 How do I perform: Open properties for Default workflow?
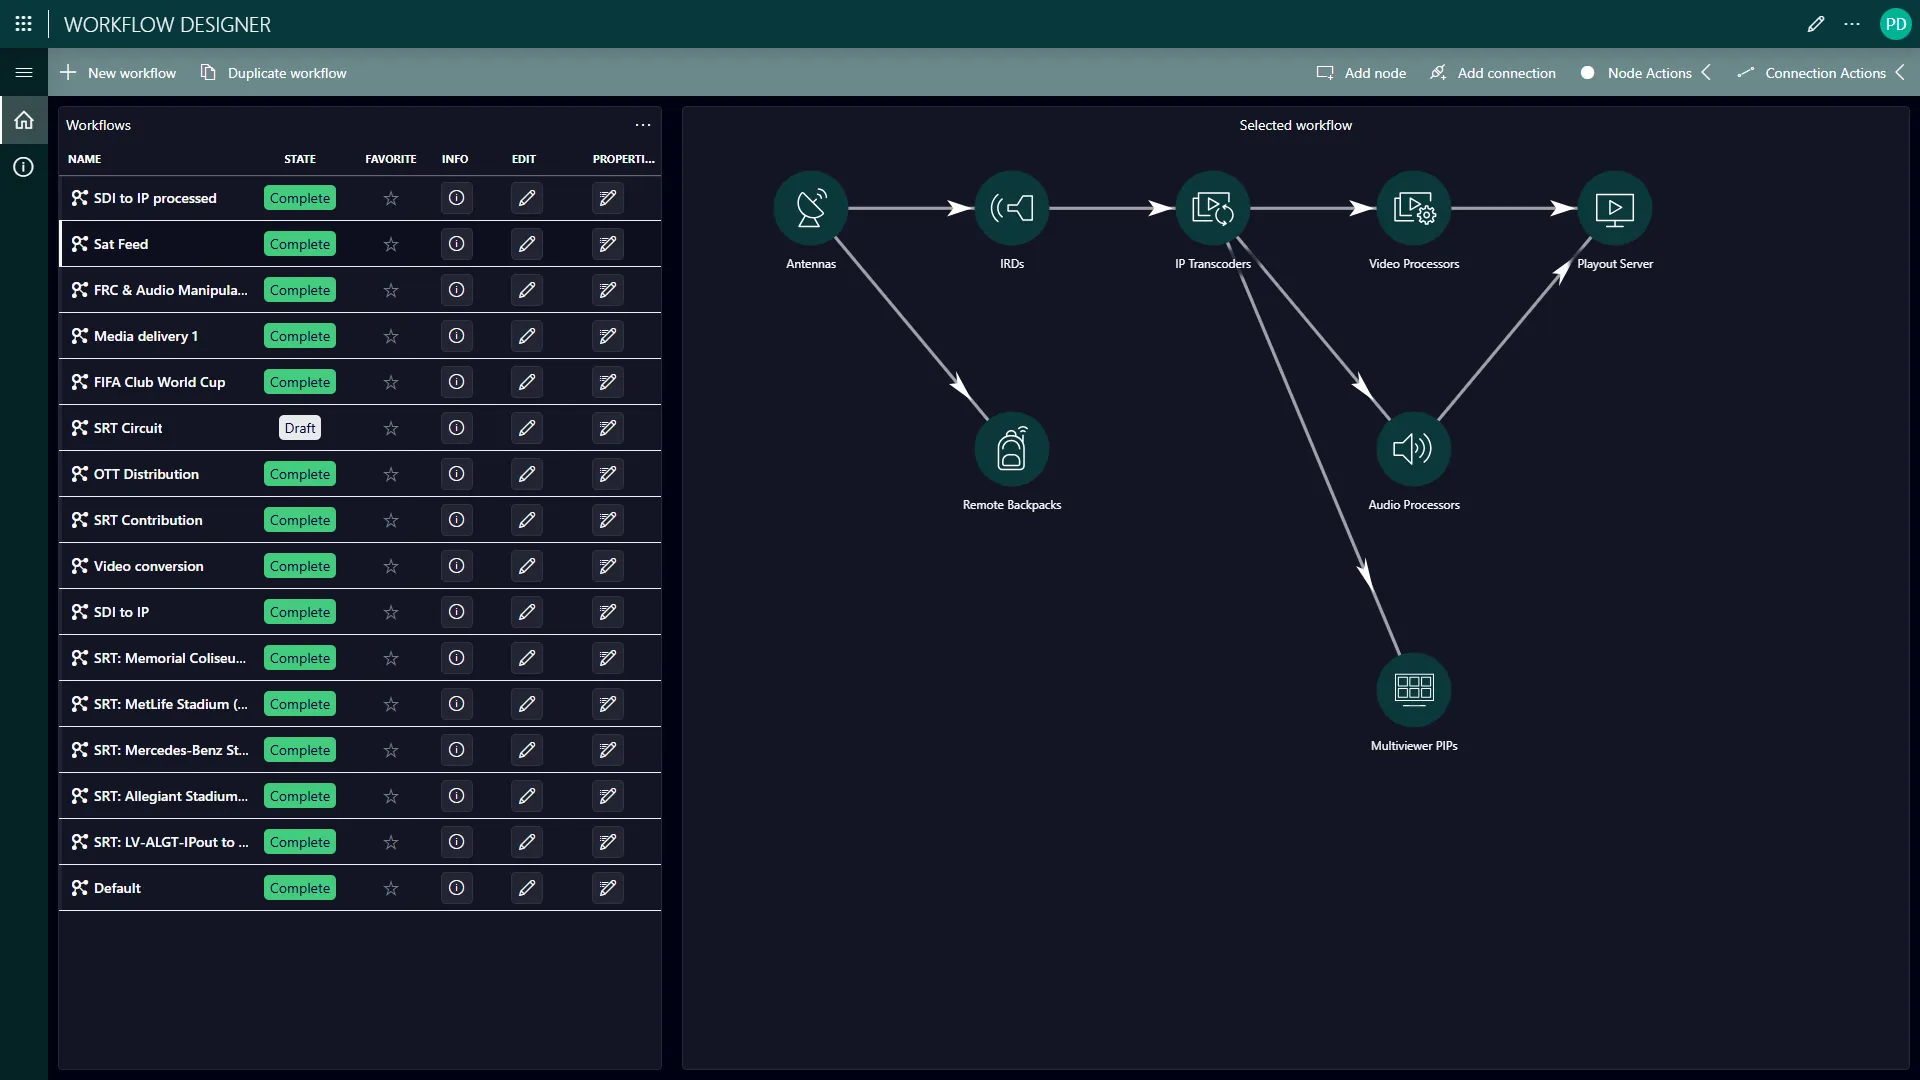click(x=608, y=888)
